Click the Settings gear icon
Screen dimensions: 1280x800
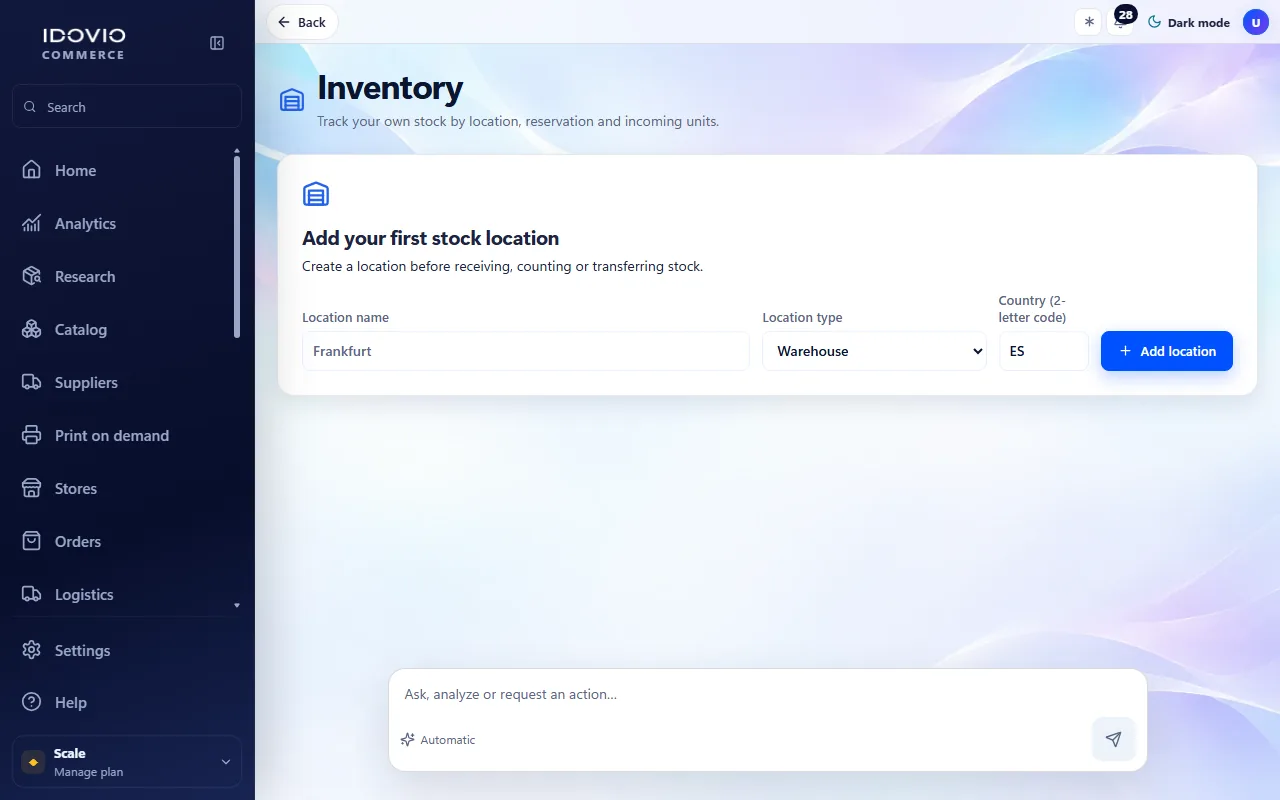coord(32,651)
